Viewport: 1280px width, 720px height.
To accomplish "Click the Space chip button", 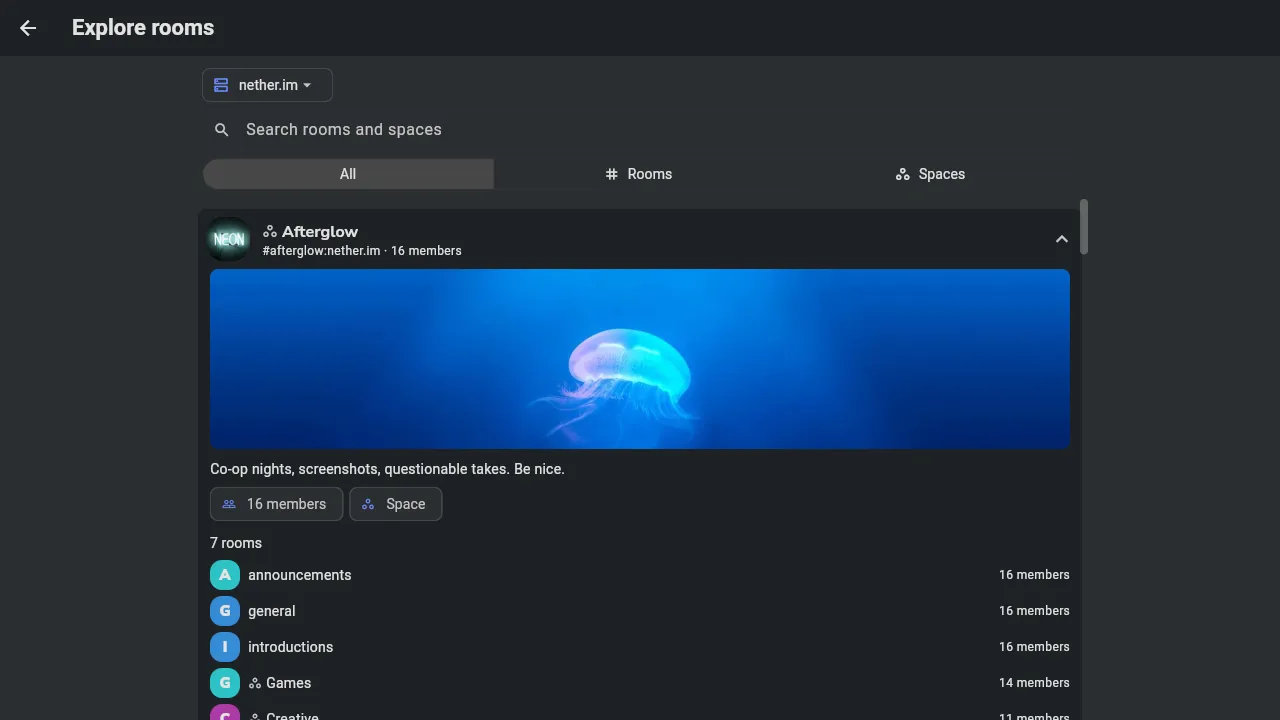I will (396, 504).
